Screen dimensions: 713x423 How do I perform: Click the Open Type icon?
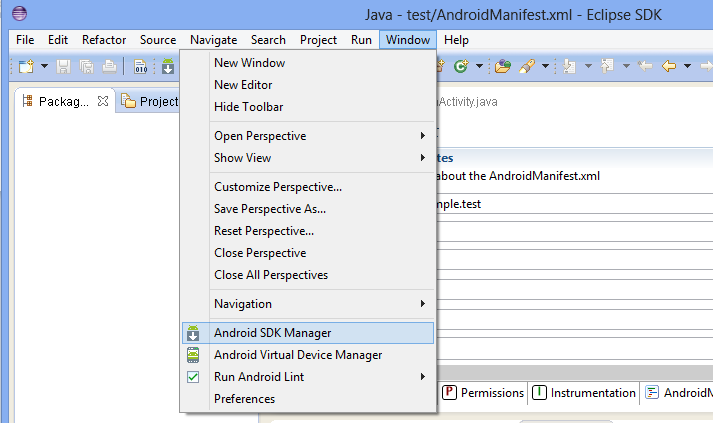coord(502,66)
